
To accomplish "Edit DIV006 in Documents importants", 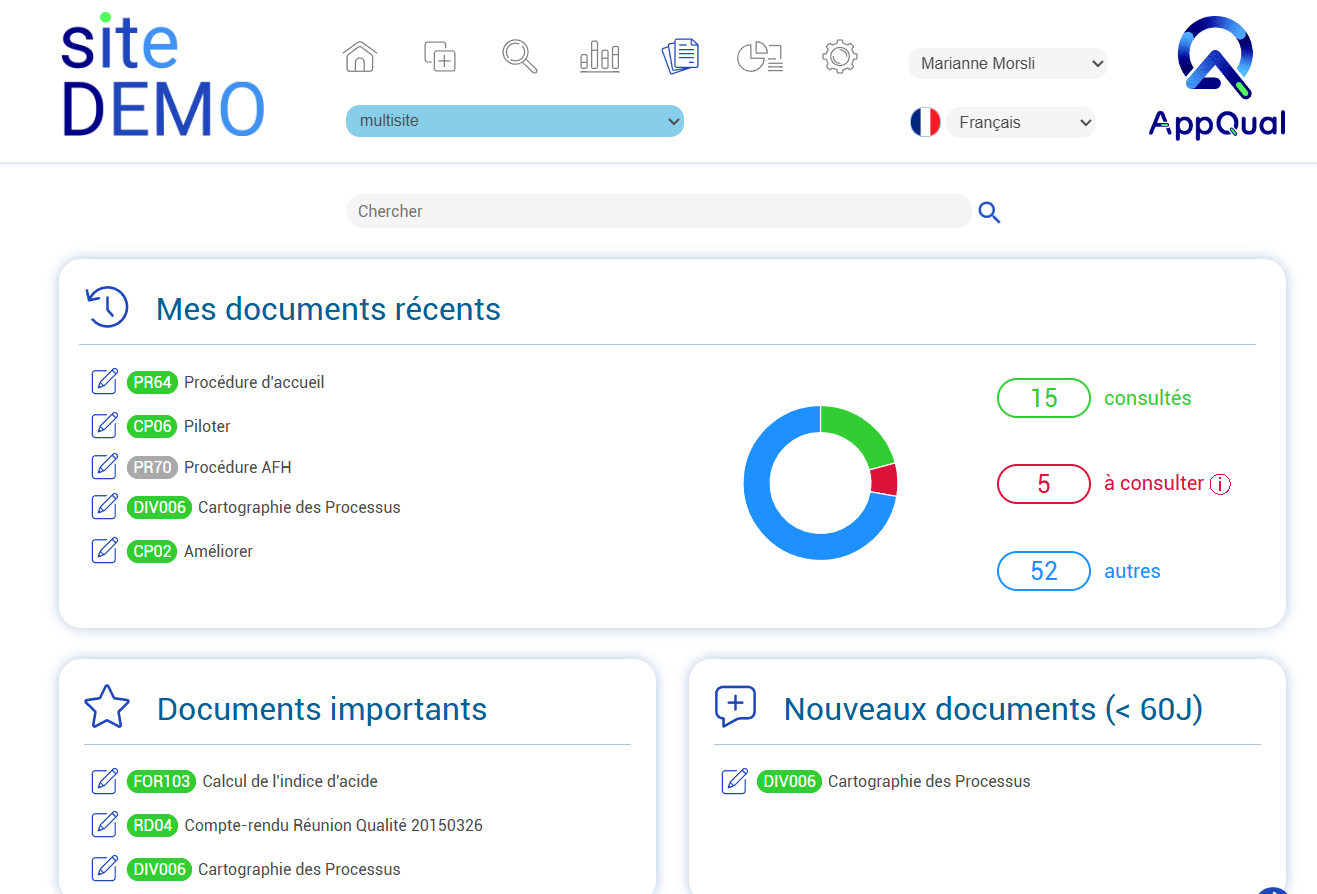I will click(x=105, y=869).
